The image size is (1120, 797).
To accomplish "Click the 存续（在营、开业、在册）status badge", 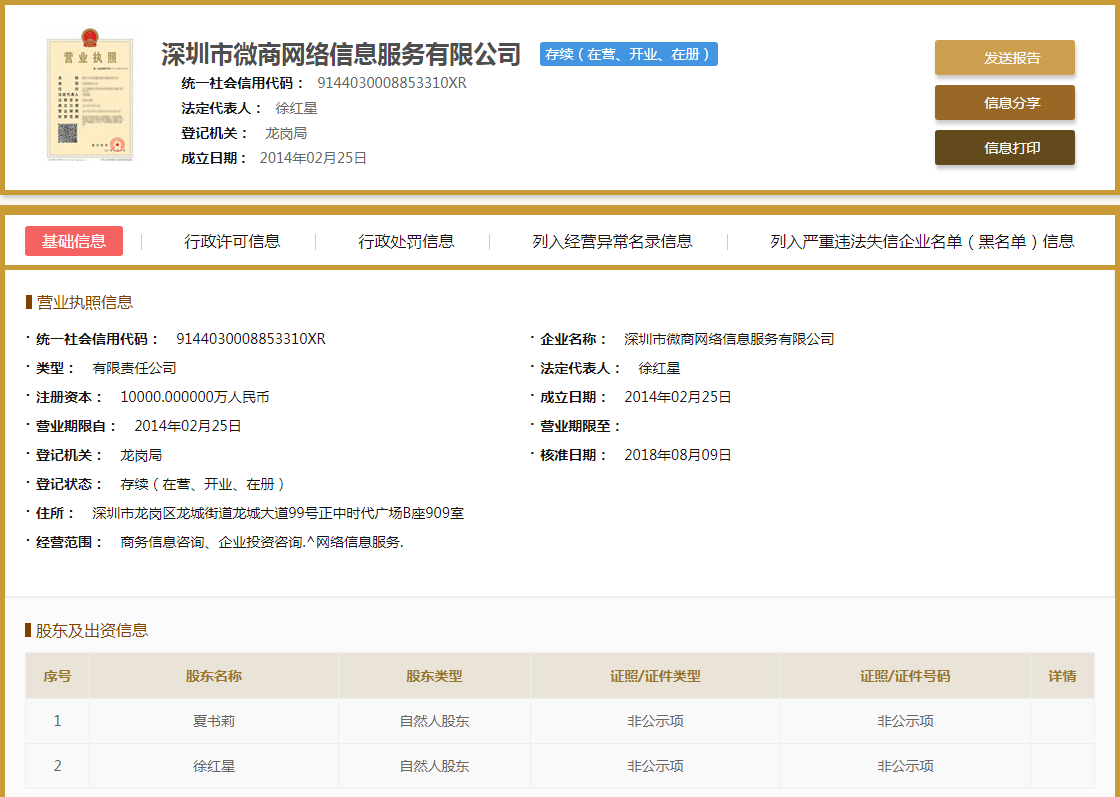I will (628, 54).
